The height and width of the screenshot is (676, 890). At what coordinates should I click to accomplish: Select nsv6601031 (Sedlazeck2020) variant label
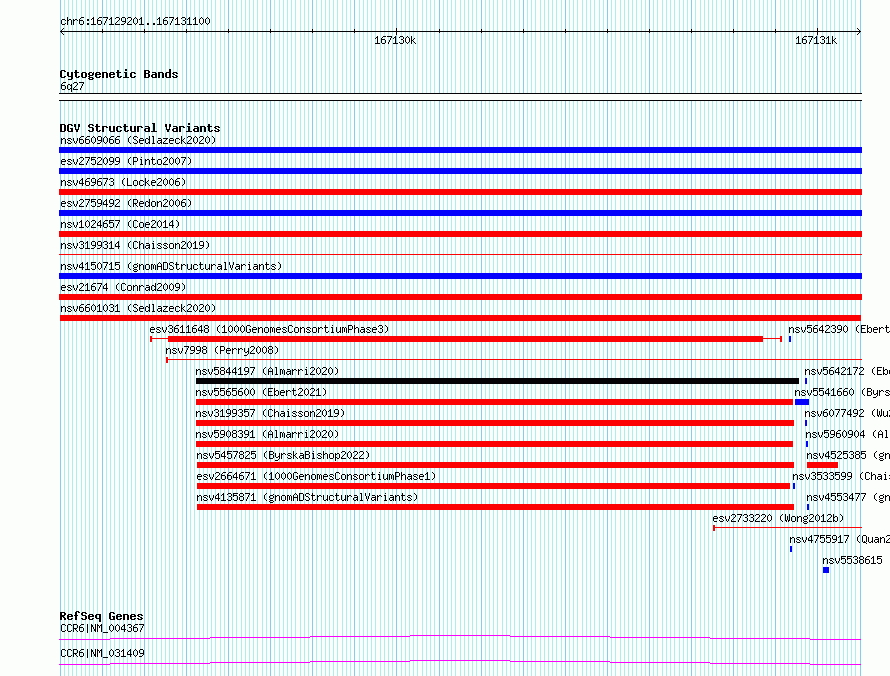point(138,308)
